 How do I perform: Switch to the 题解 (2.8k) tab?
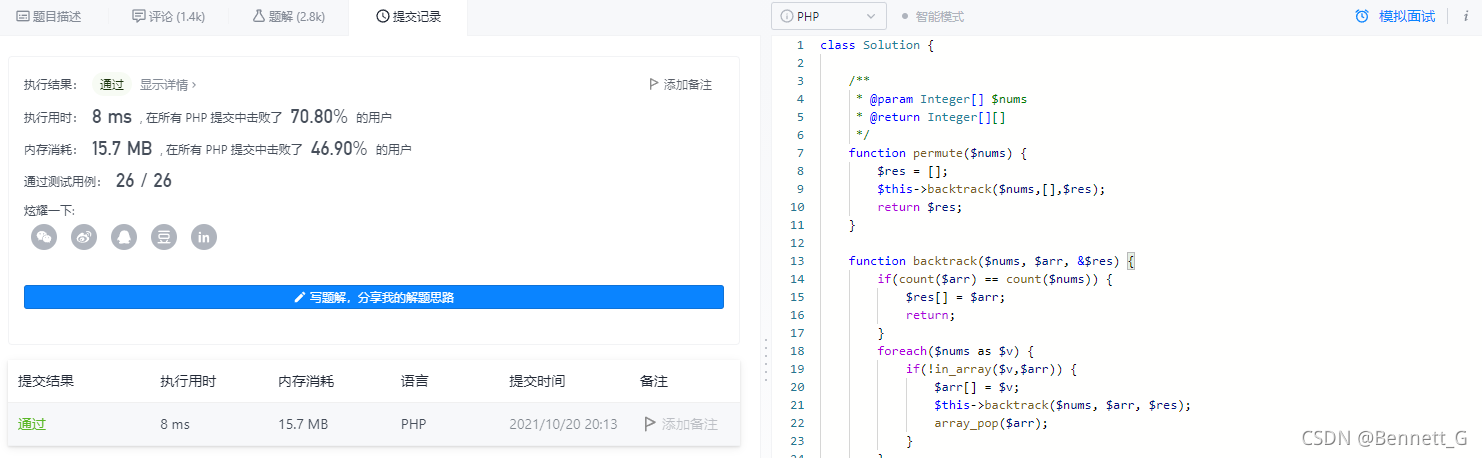288,17
